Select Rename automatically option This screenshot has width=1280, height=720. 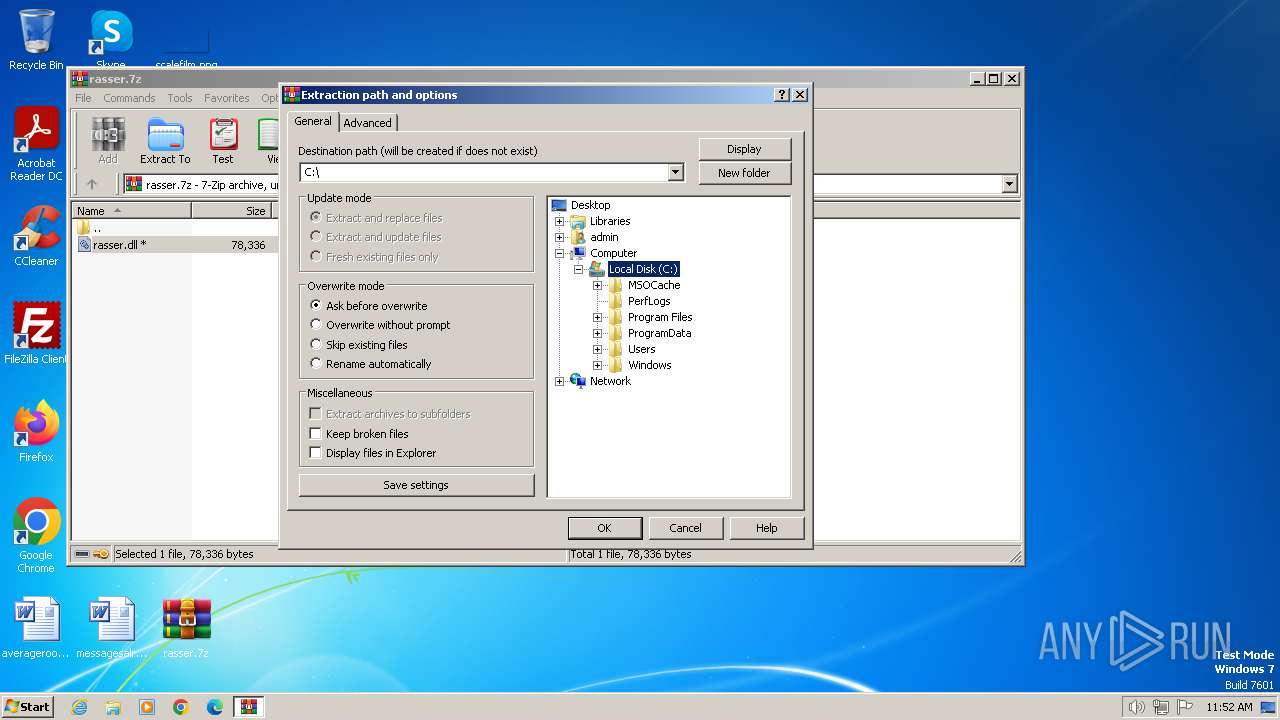[370, 364]
